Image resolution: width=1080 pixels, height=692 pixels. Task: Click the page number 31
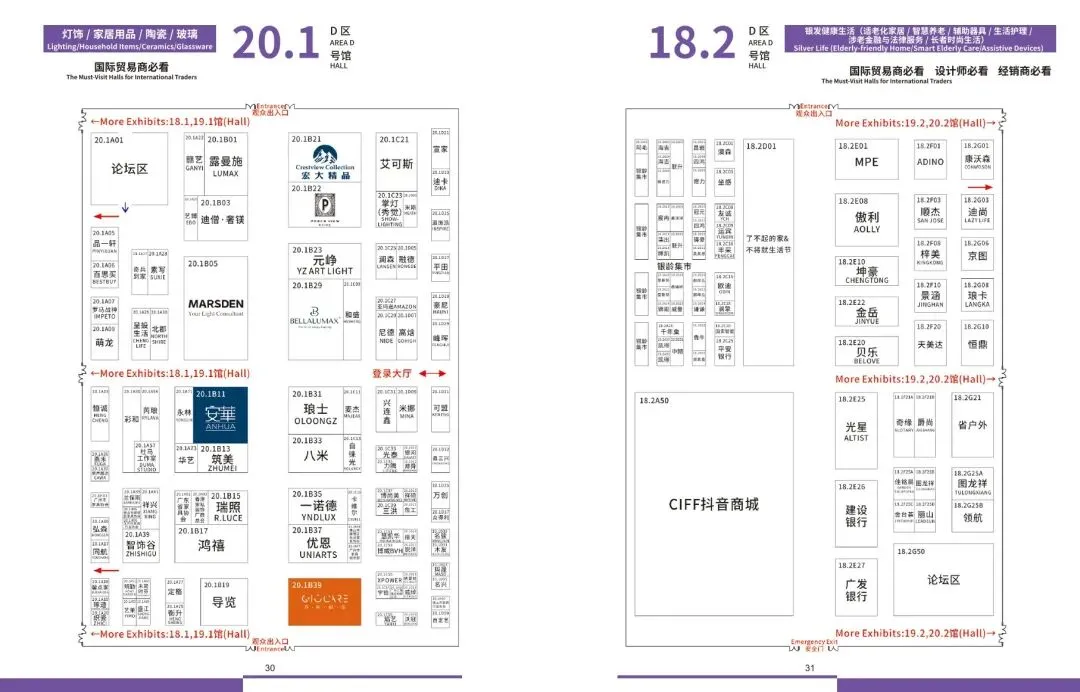(x=810, y=668)
